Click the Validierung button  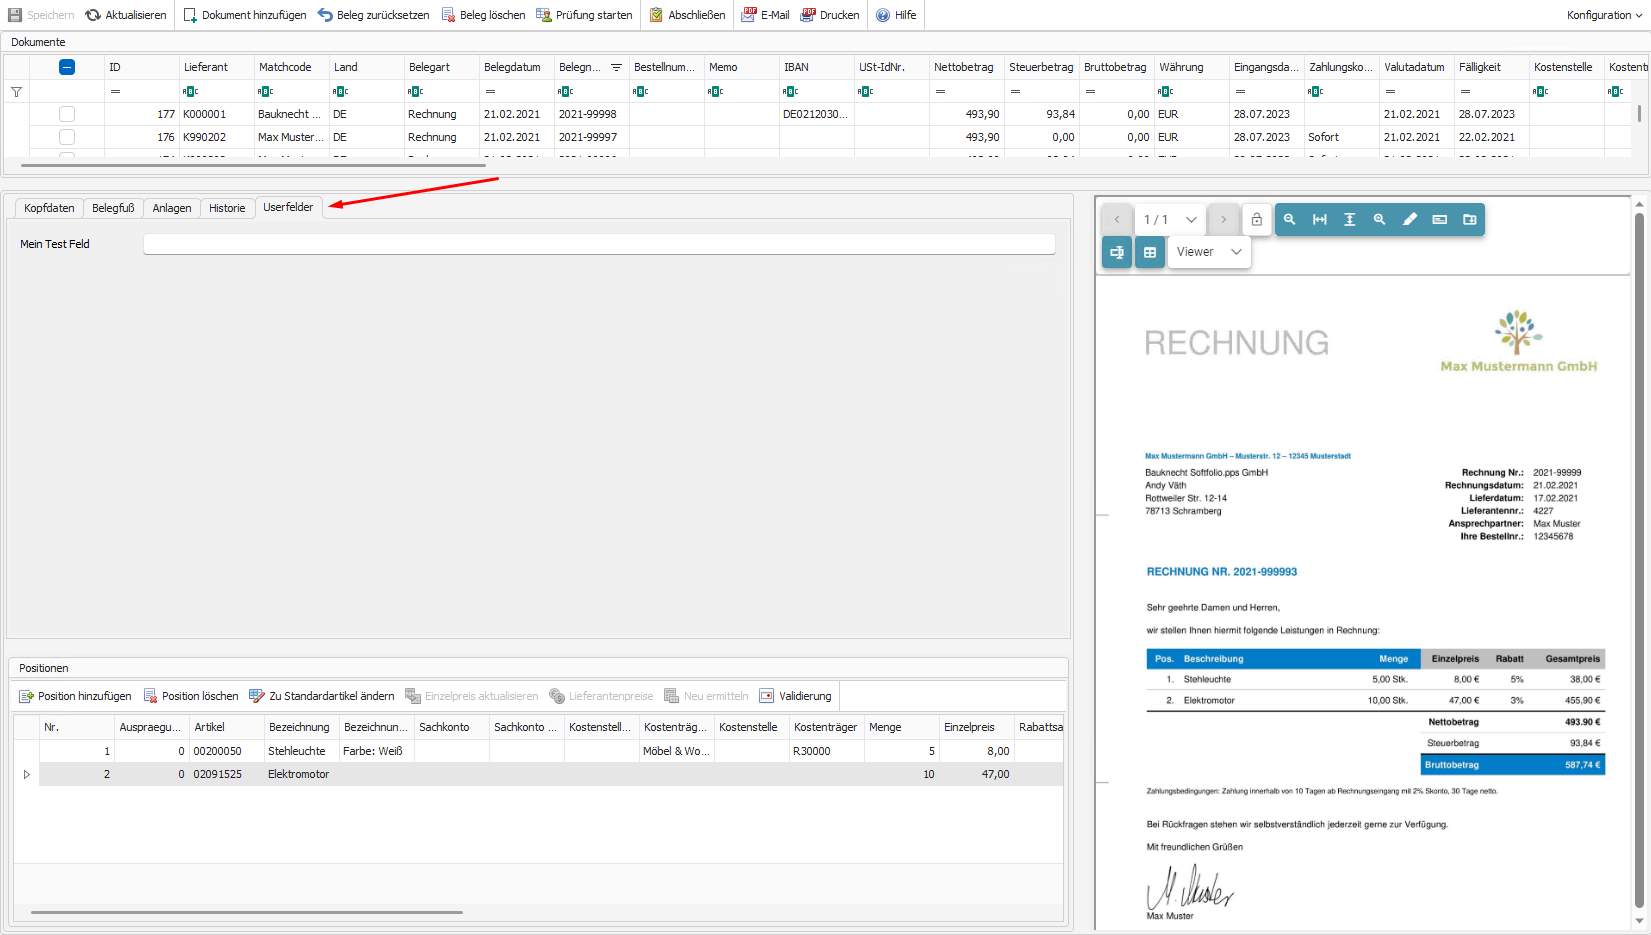pos(795,696)
